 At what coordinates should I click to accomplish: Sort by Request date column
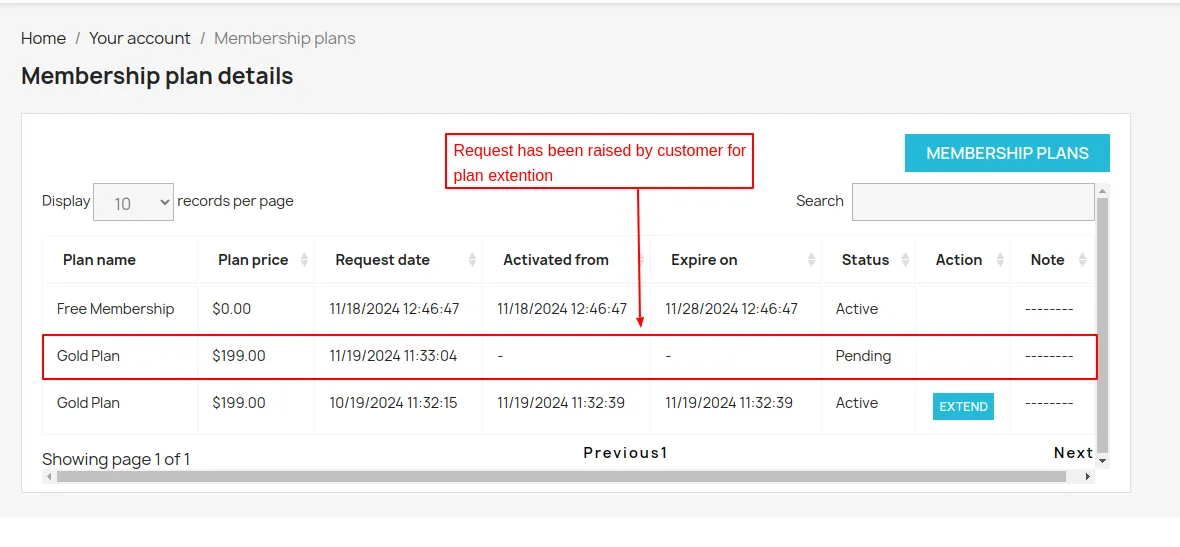382,260
